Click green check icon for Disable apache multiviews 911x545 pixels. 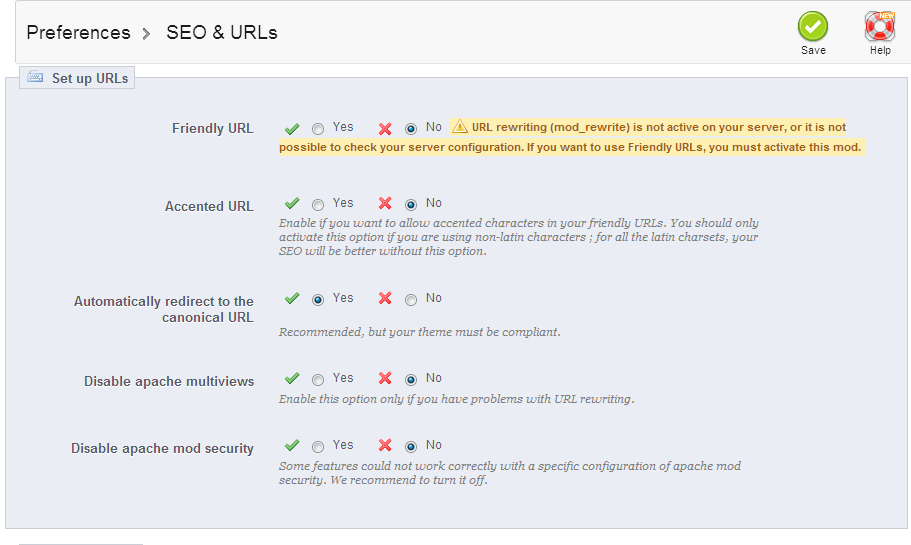[292, 379]
